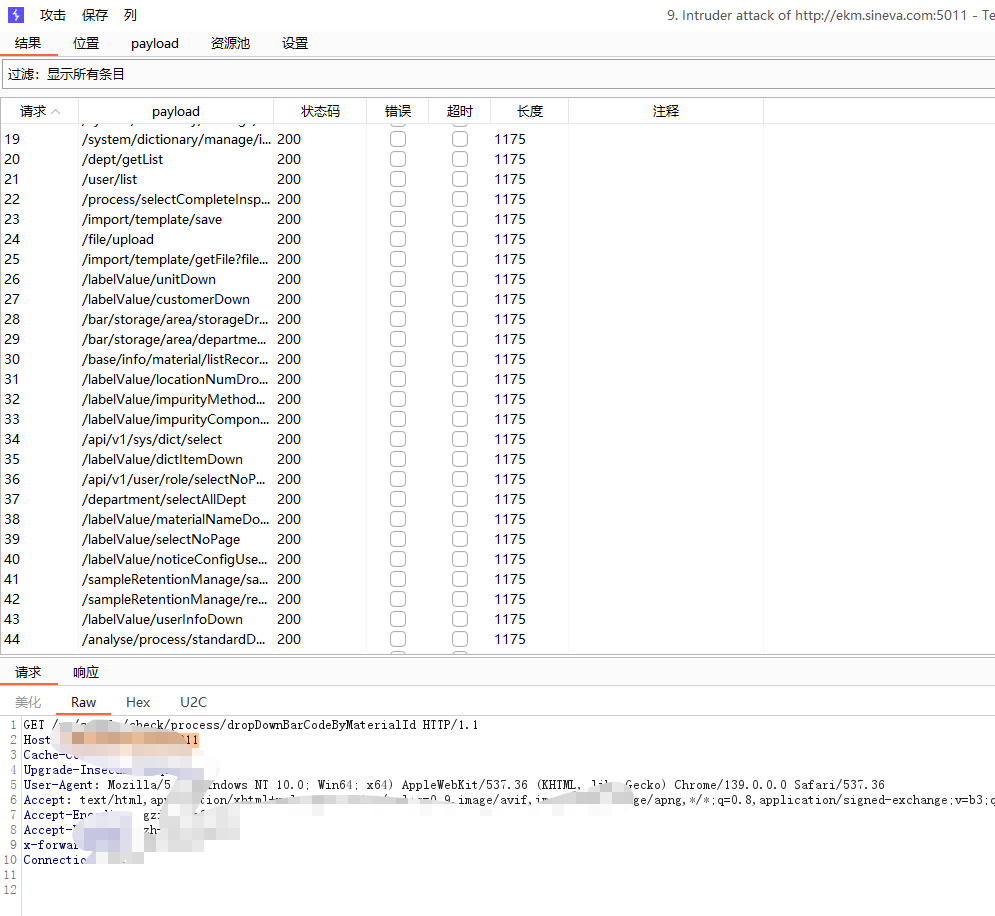Sort by the 请求 column header
995x916 pixels.
tap(39, 111)
